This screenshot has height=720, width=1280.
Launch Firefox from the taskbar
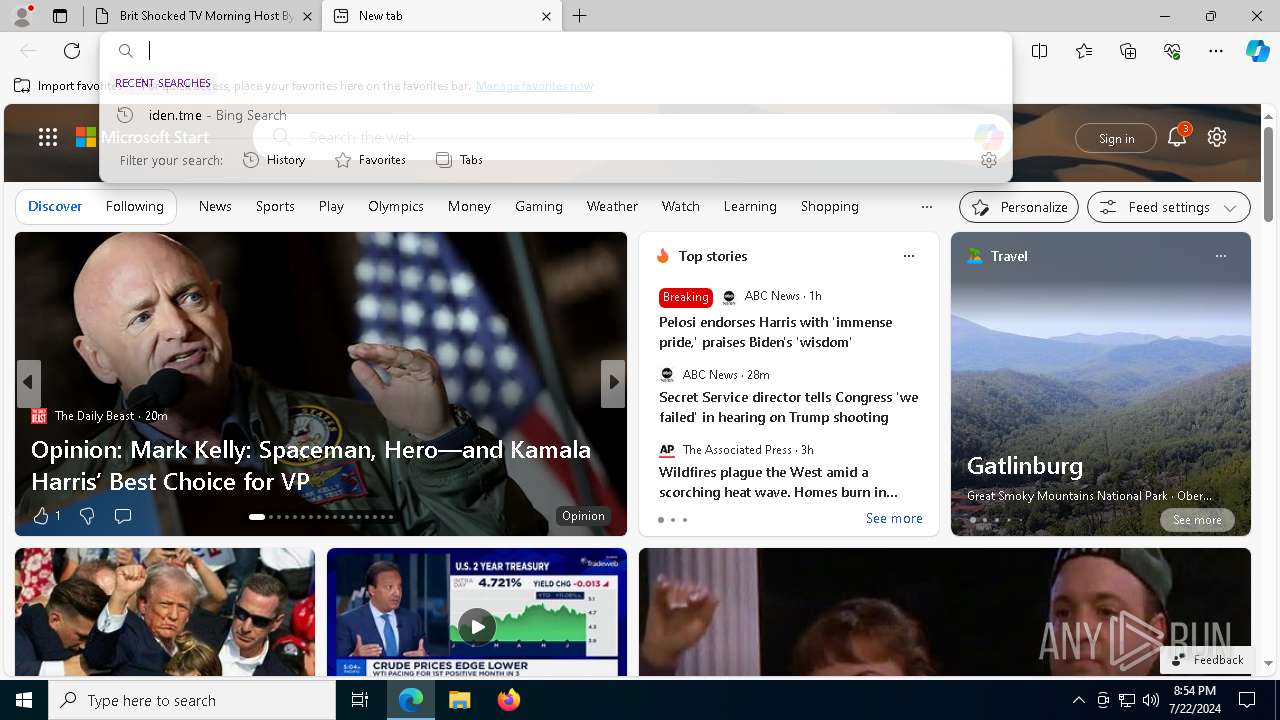(x=509, y=700)
